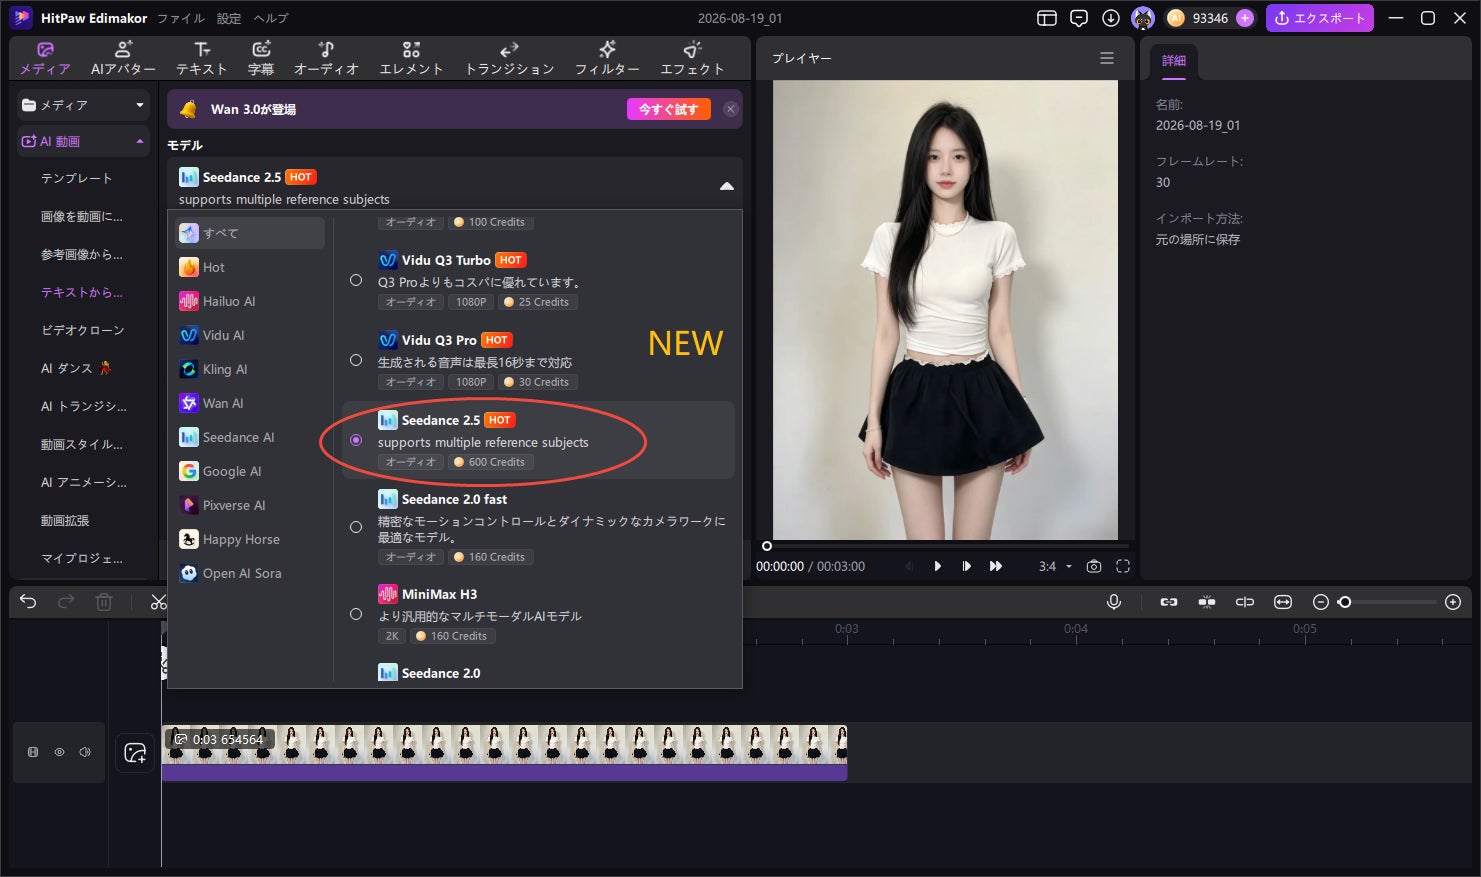
Task: Open 動画拡張 in the sidebar
Action: 65,520
